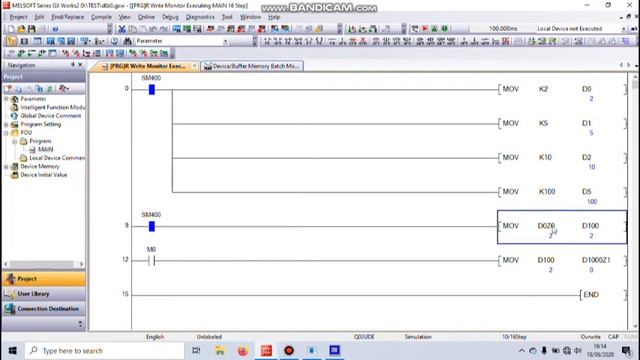
Task: Click the red play simulation icon
Action: click(x=424, y=29)
